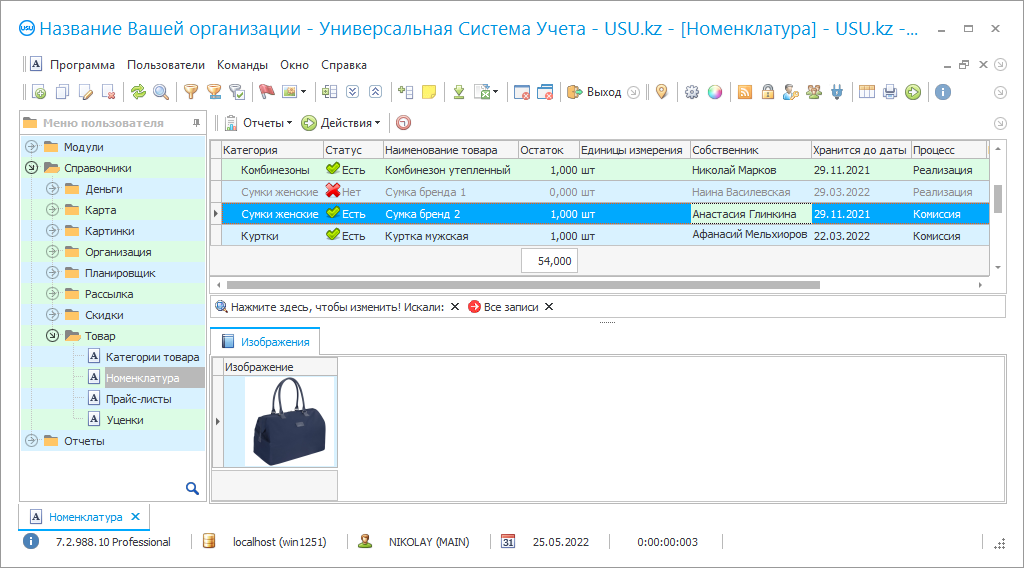This screenshot has width=1024, height=568.
Task: Expand the Модули tree node
Action: coord(31,147)
